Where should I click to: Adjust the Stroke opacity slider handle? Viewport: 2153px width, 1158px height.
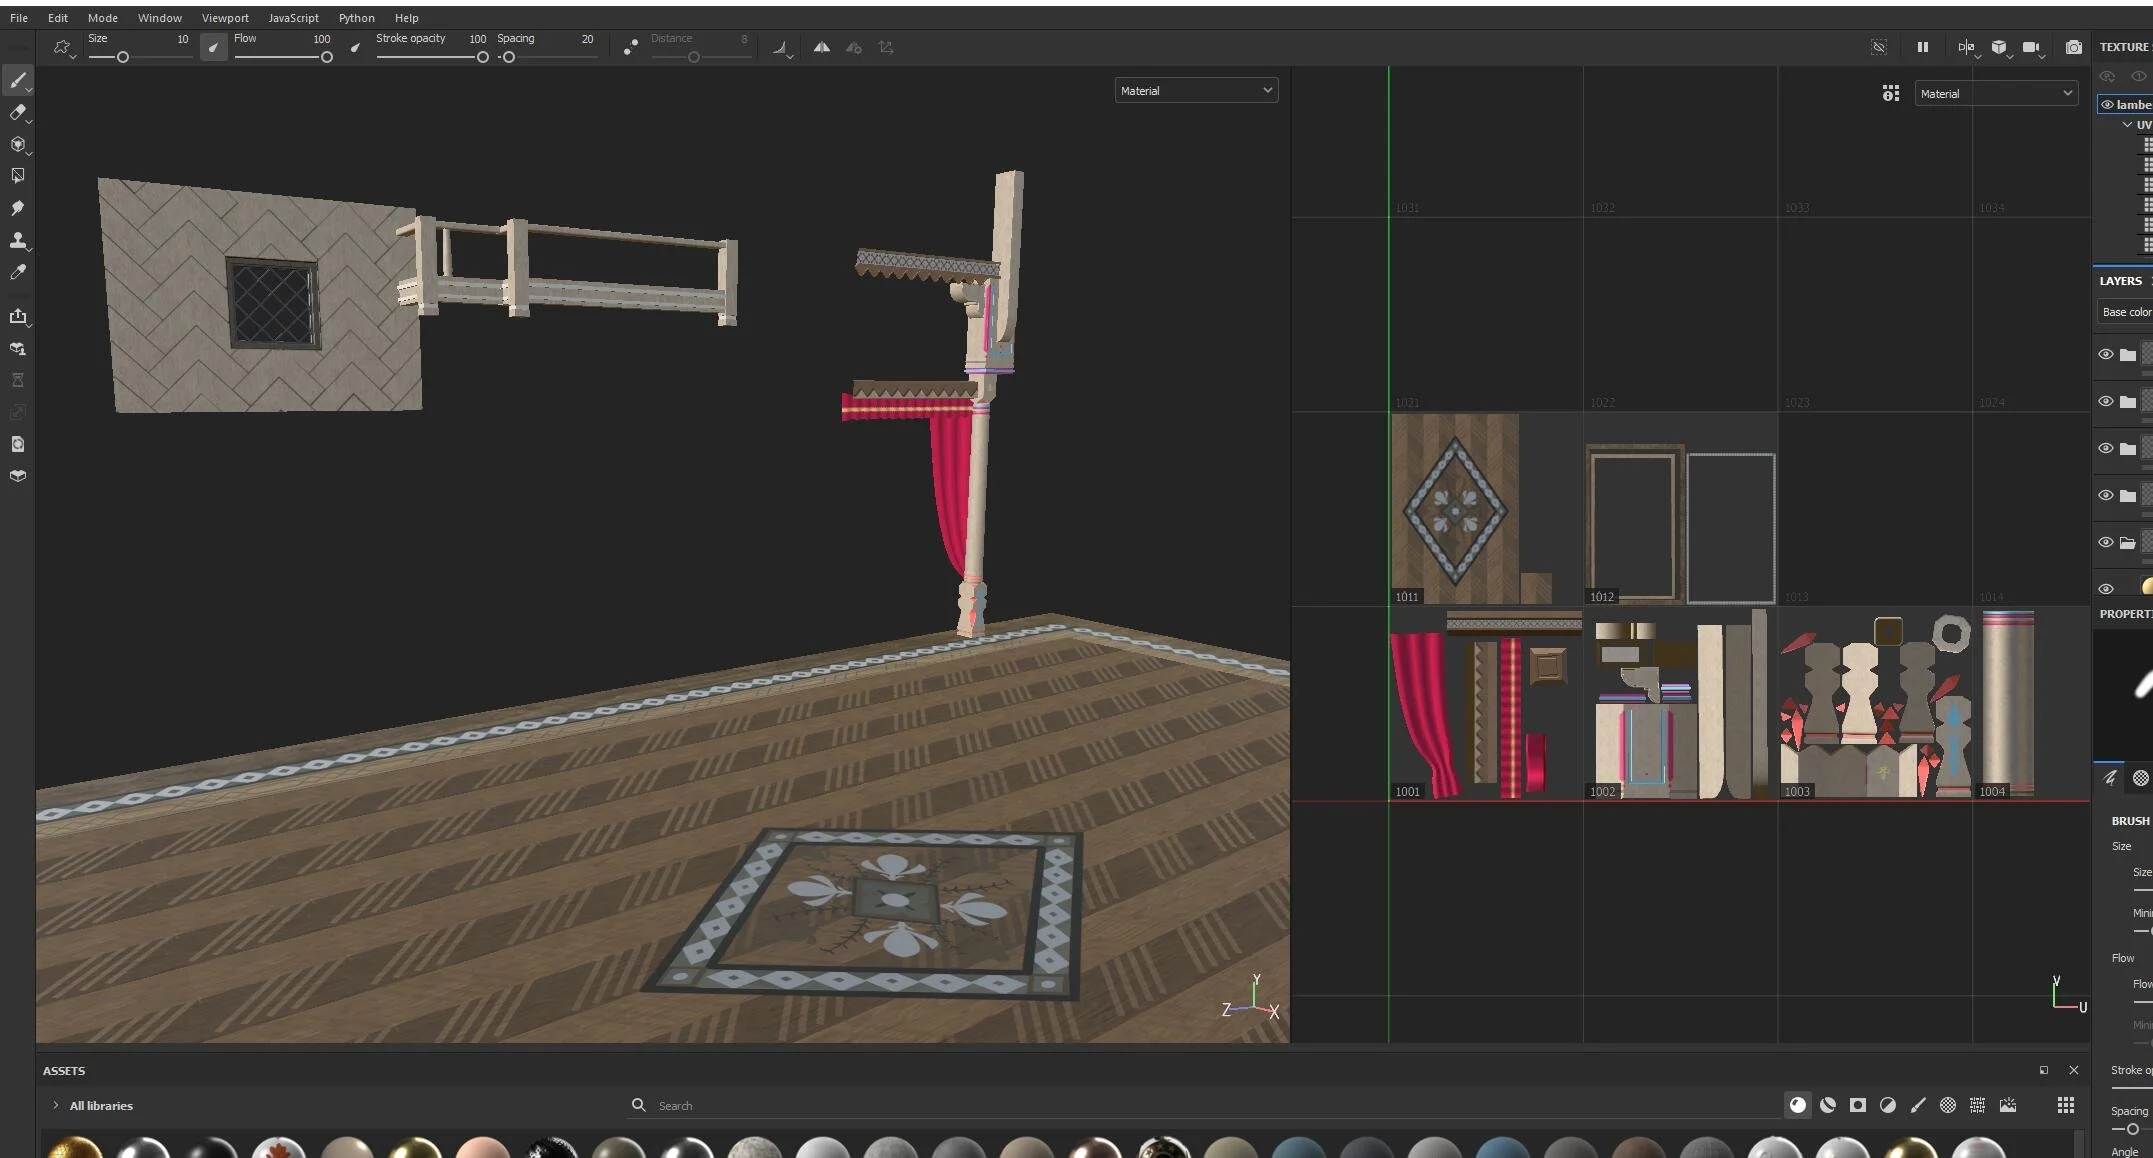click(483, 57)
